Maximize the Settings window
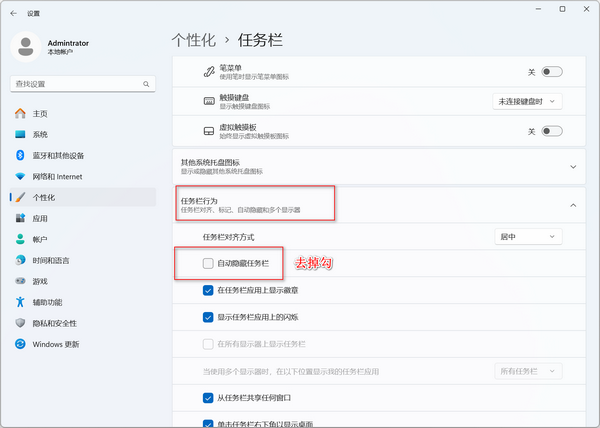The image size is (600, 428). click(562, 9)
